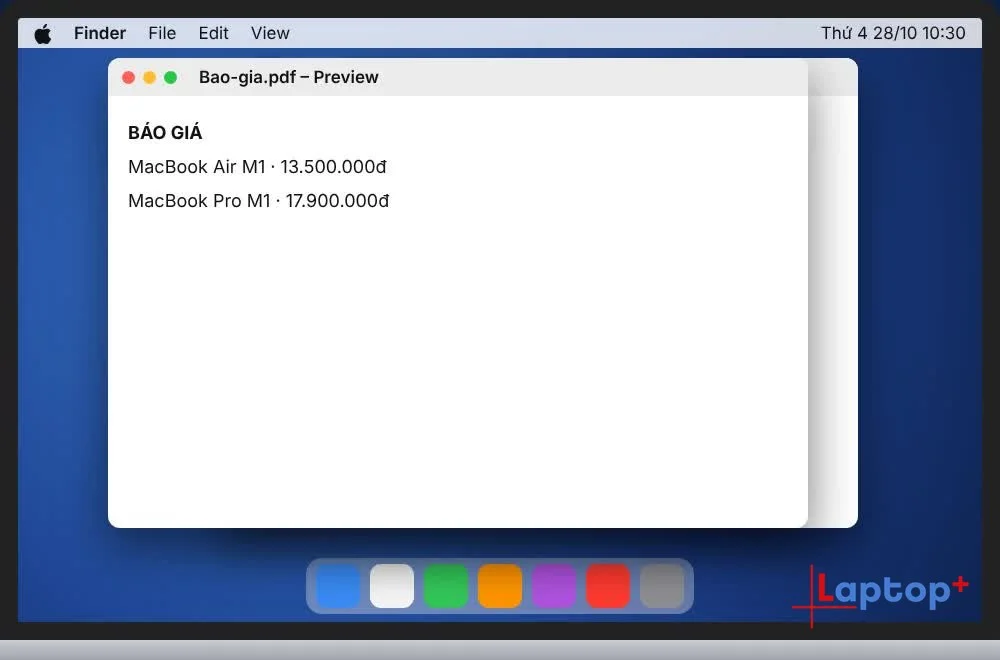Open the Finder menu
The width and height of the screenshot is (1000, 660).
[100, 33]
